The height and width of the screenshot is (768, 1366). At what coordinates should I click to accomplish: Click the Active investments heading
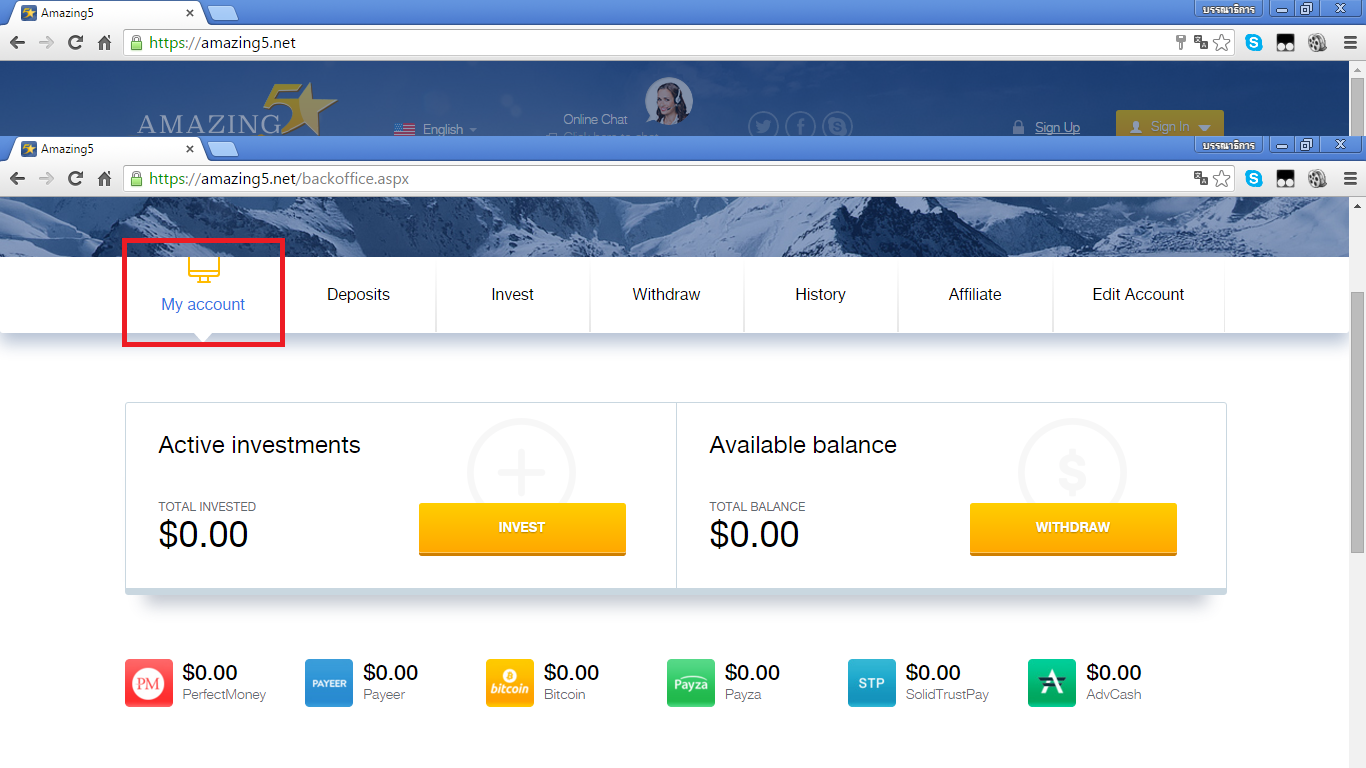259,445
